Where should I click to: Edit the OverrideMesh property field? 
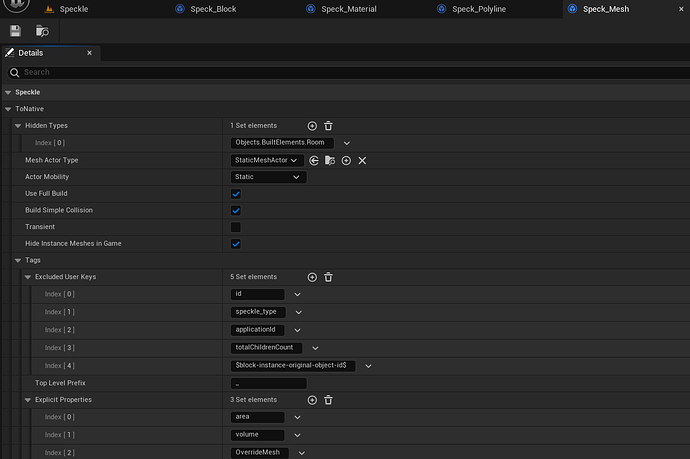260,452
